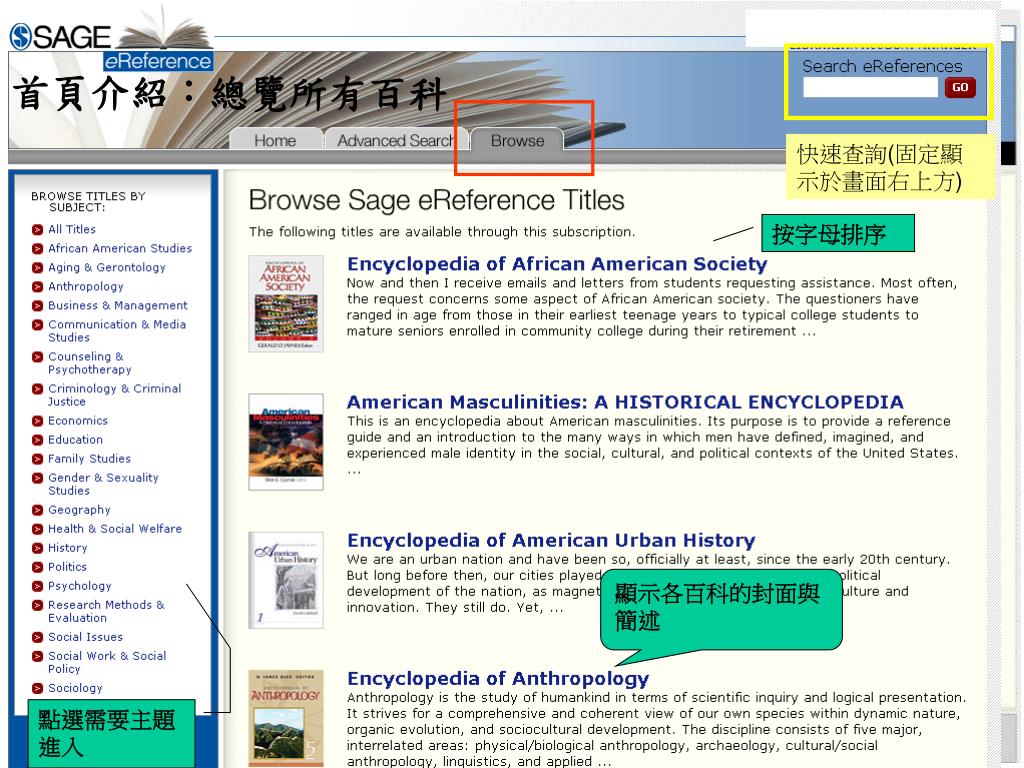
Task: Click the American Masculinities book cover
Action: coord(286,441)
